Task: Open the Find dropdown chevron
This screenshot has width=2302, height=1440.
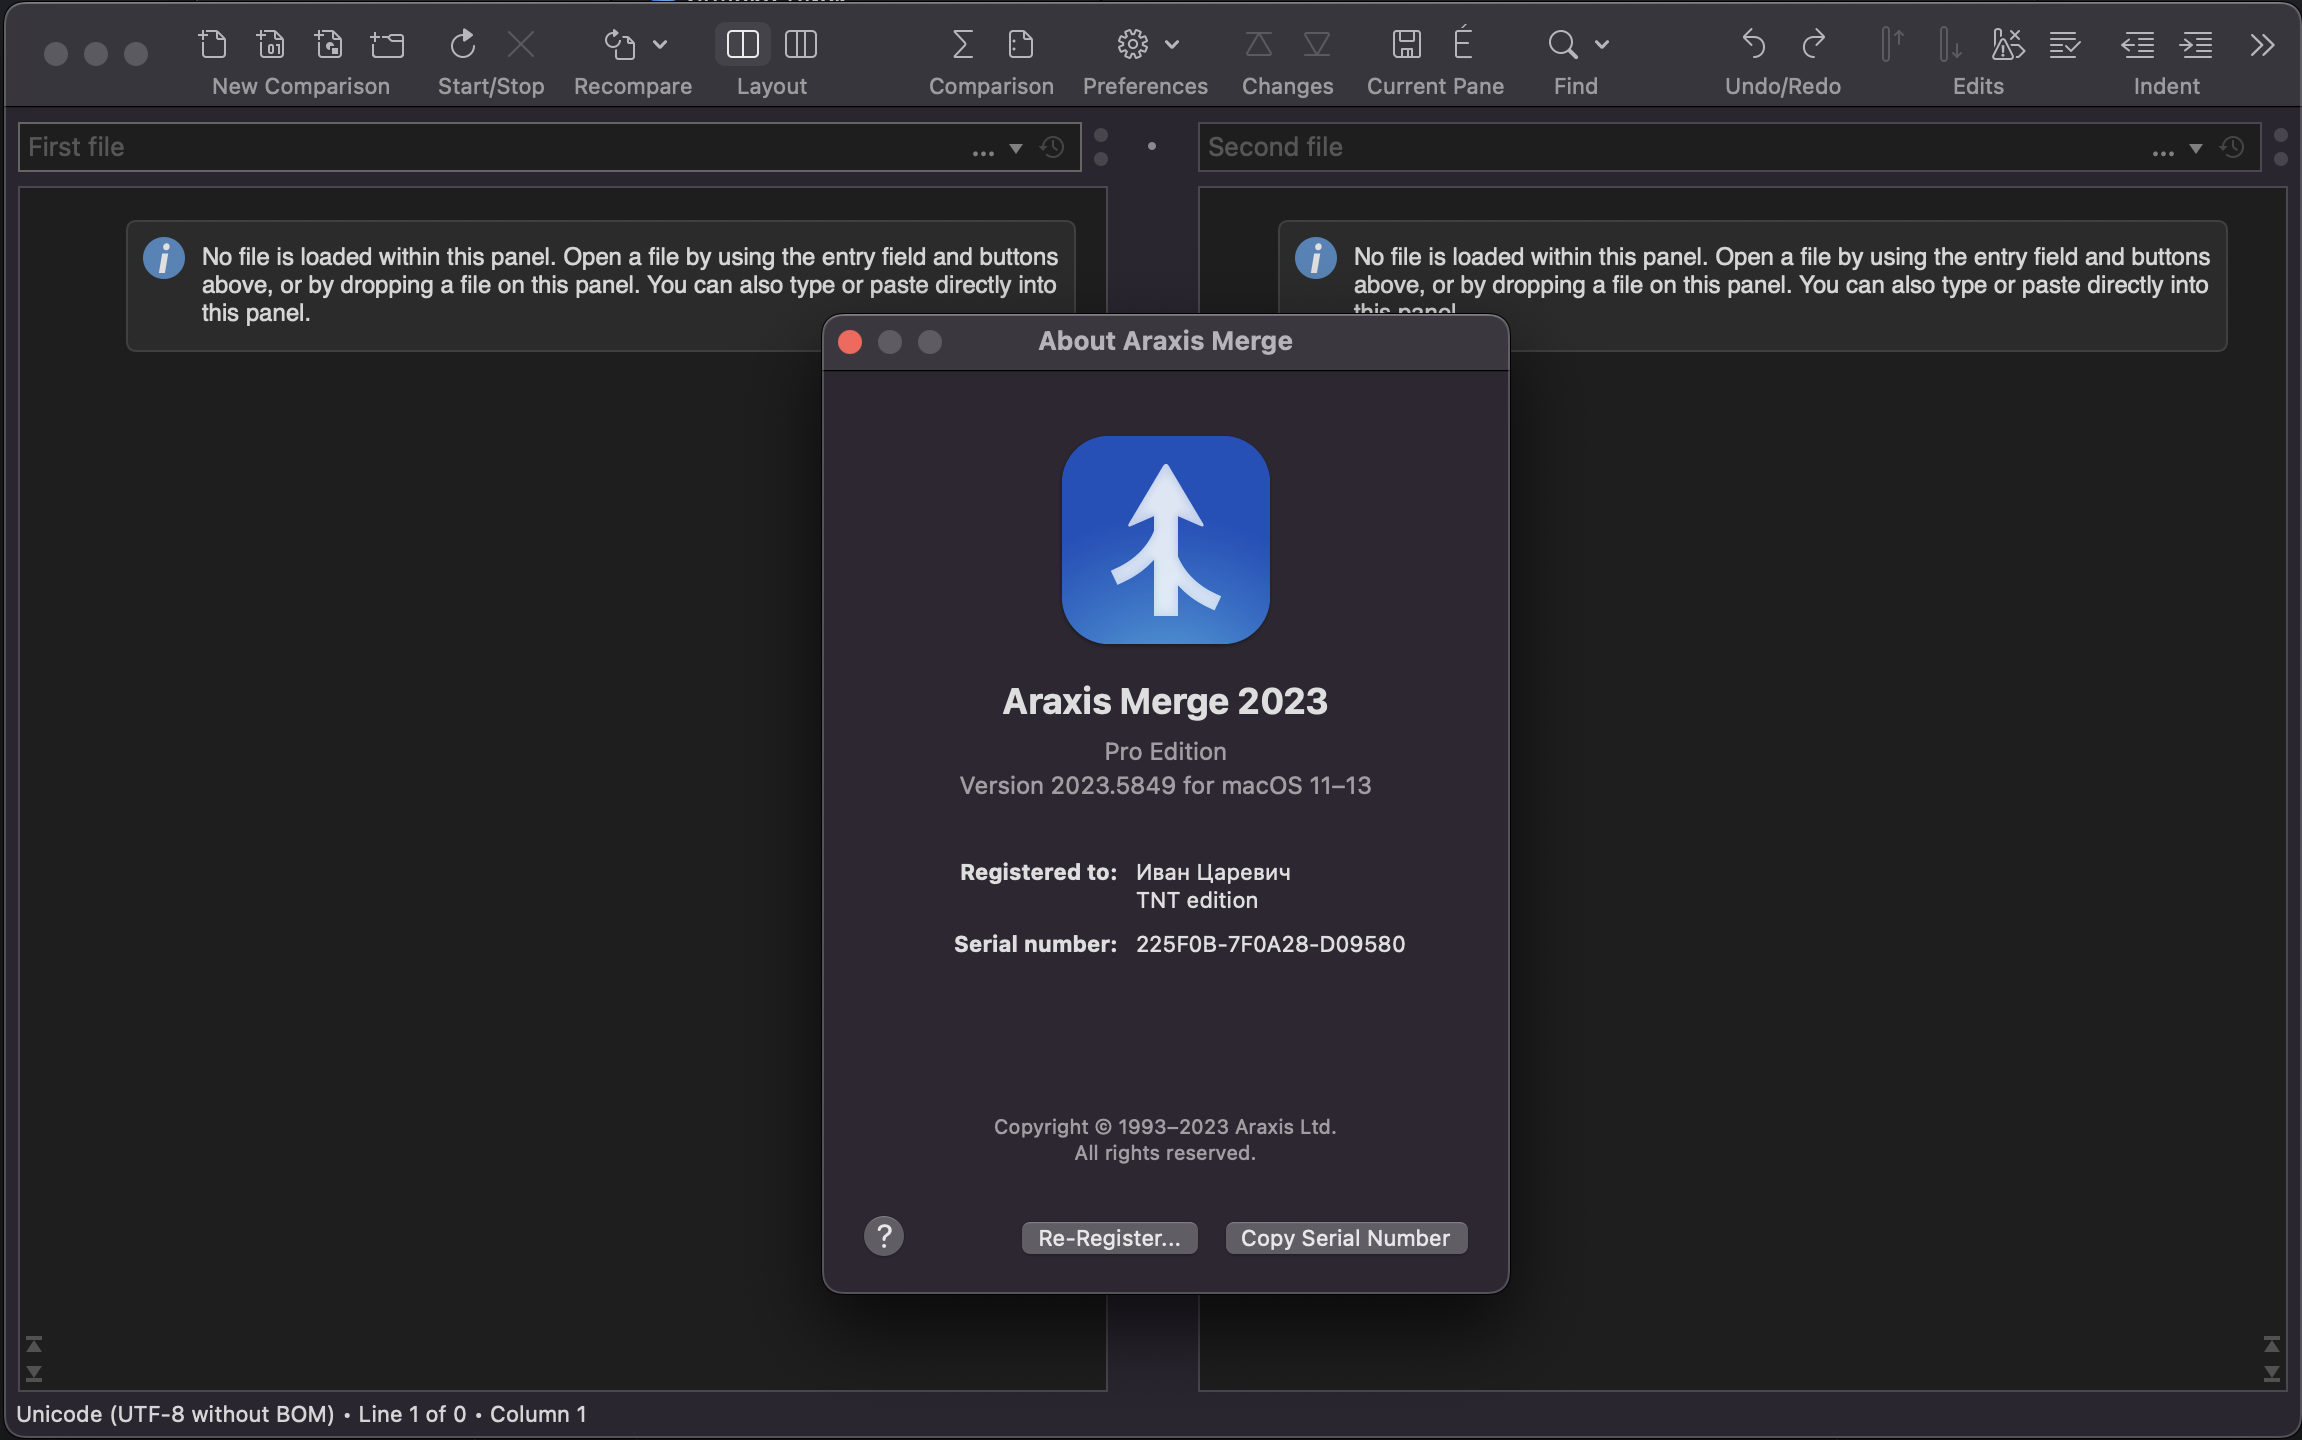Action: pos(1602,44)
